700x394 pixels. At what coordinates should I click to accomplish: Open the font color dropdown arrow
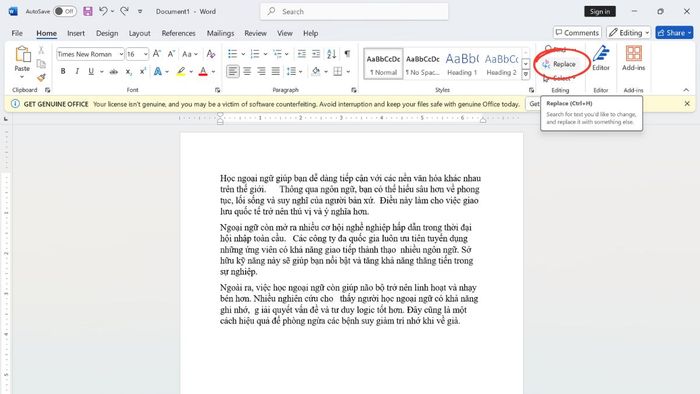click(x=213, y=72)
